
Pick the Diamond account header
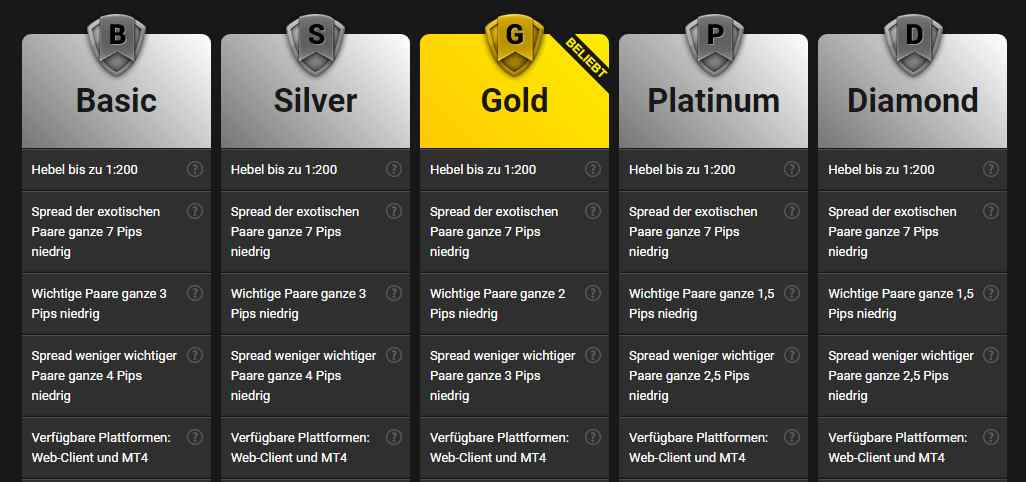pyautogui.click(x=913, y=91)
